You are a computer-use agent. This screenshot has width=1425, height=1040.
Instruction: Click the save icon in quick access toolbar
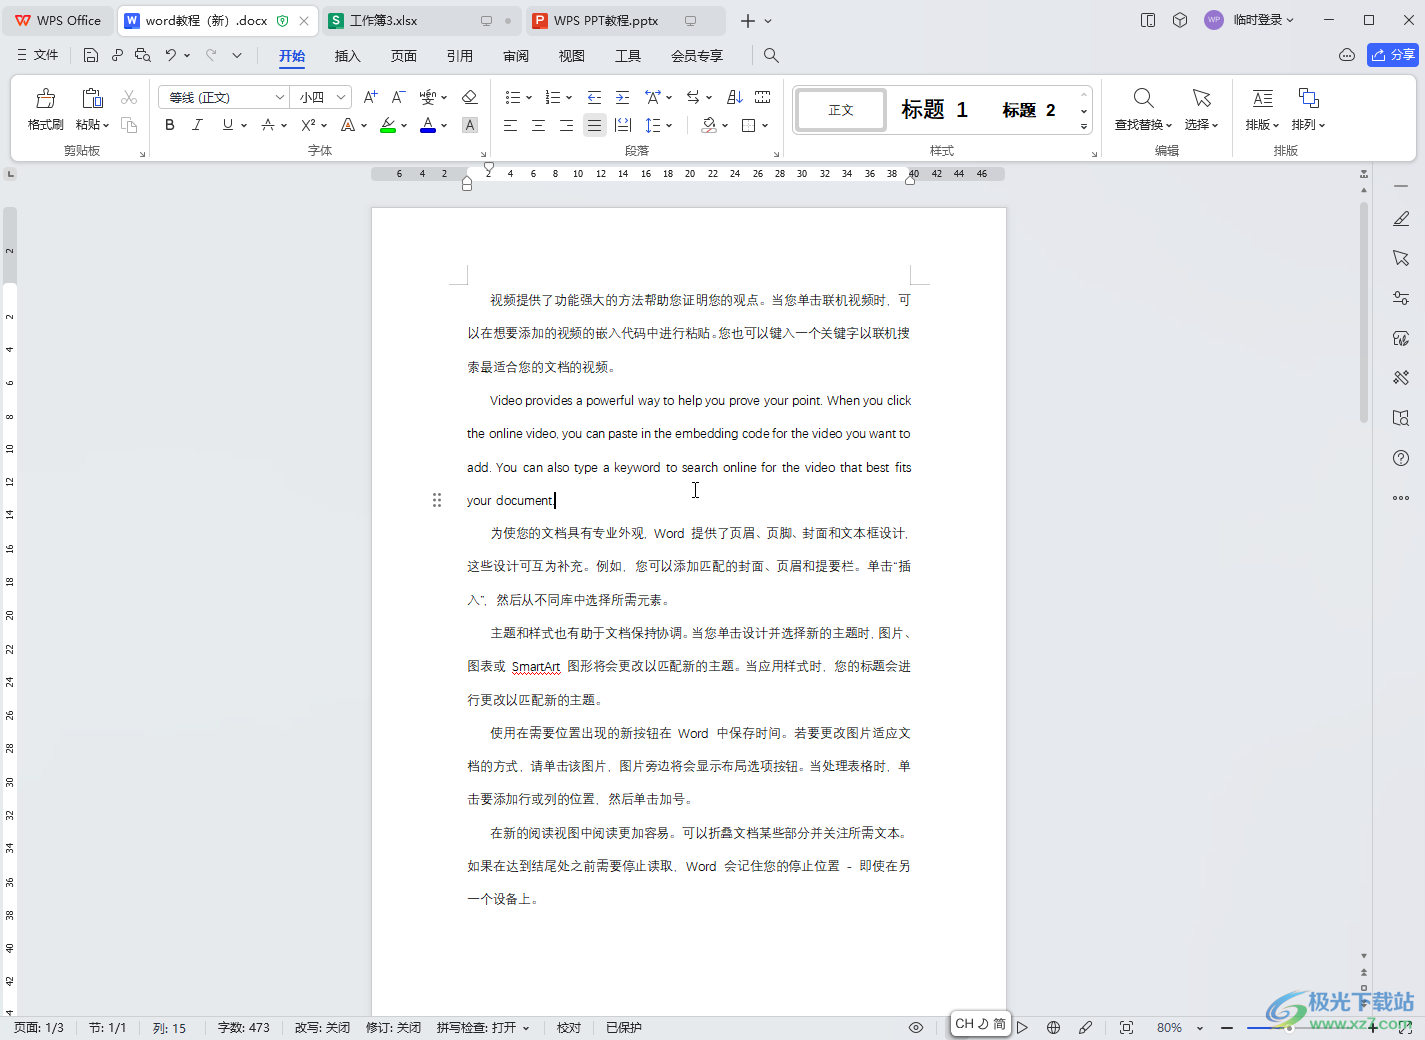(91, 55)
